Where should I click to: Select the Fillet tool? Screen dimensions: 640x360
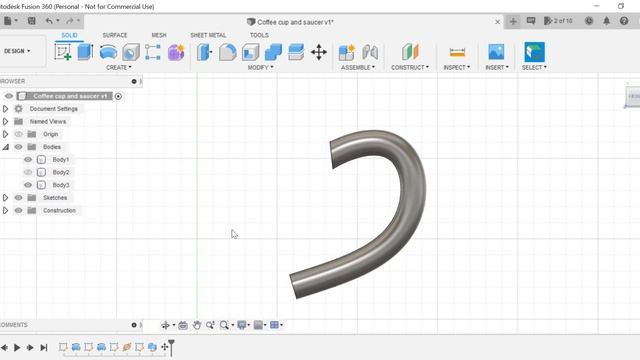[227, 52]
